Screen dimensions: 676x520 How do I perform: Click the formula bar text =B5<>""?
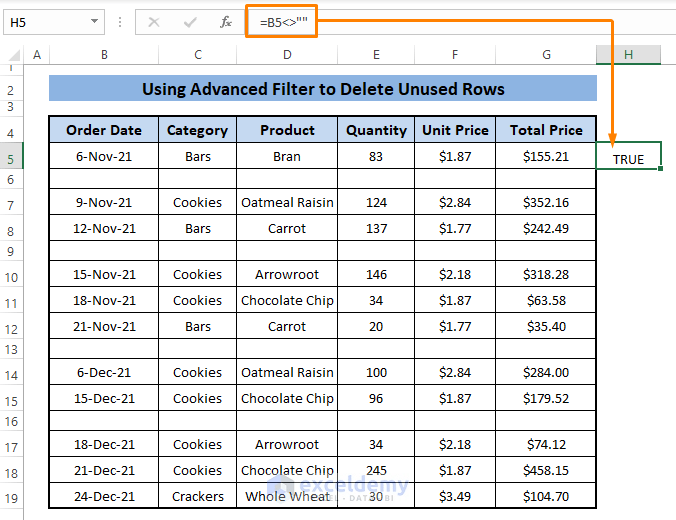284,22
